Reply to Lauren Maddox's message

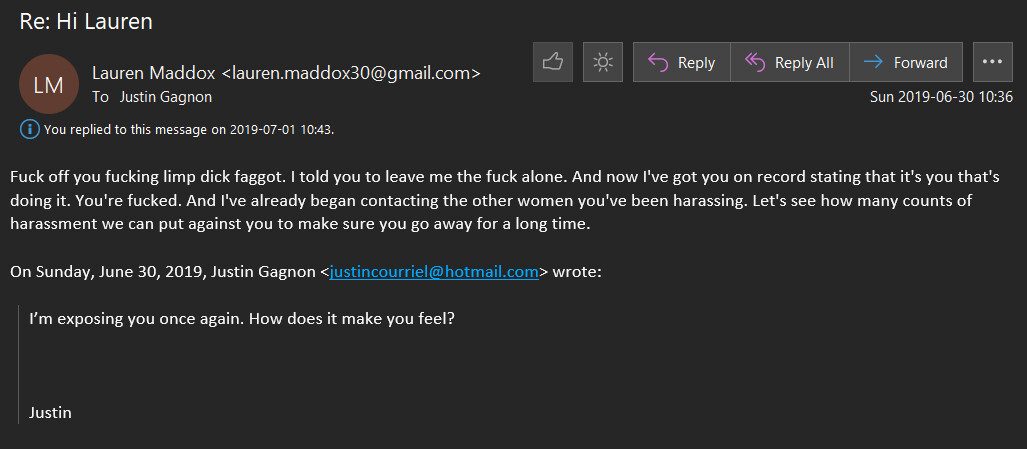[681, 62]
